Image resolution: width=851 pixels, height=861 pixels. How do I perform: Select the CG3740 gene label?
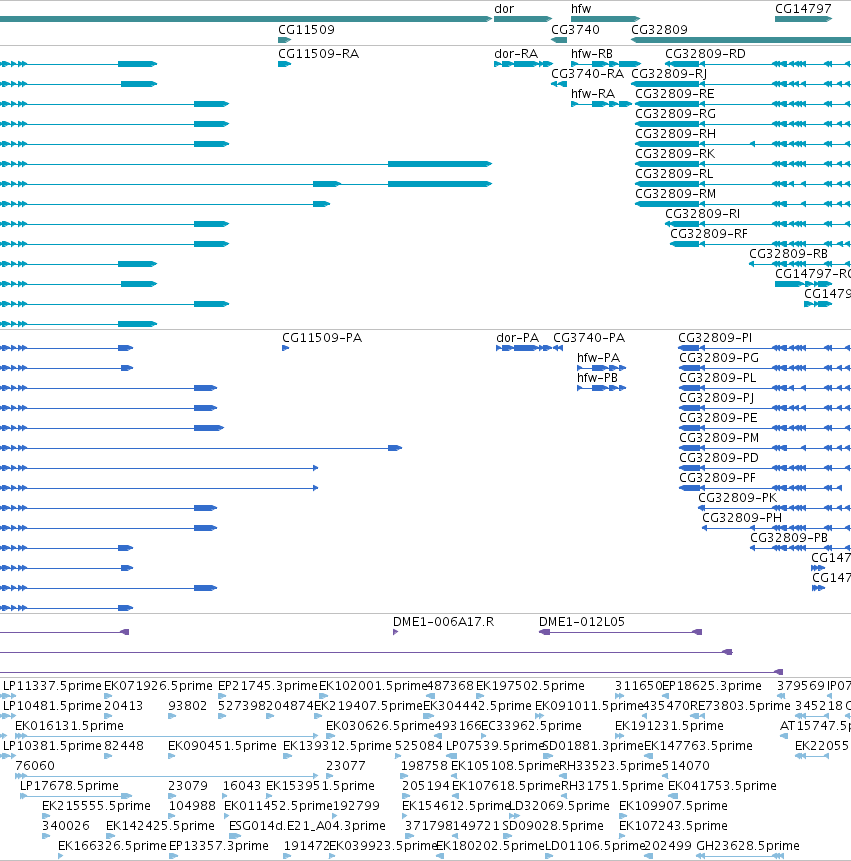[575, 30]
